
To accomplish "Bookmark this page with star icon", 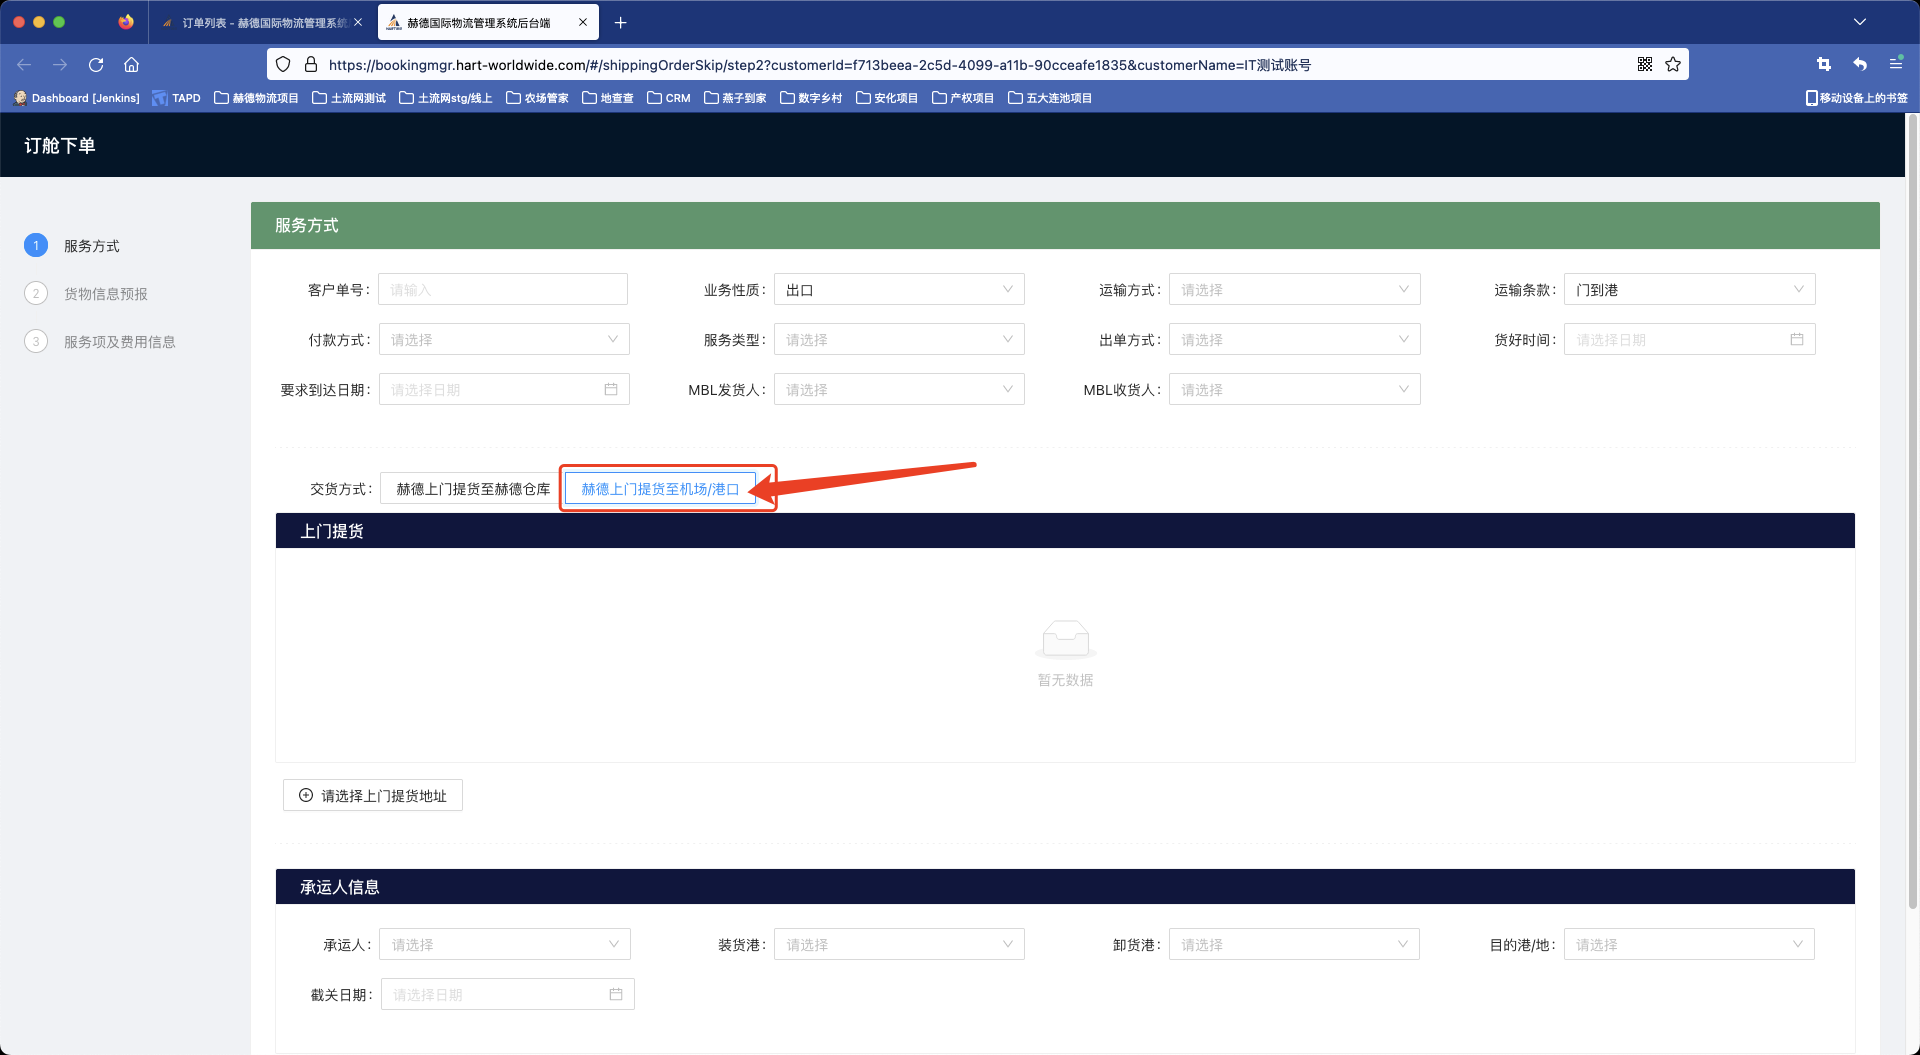I will (1673, 65).
